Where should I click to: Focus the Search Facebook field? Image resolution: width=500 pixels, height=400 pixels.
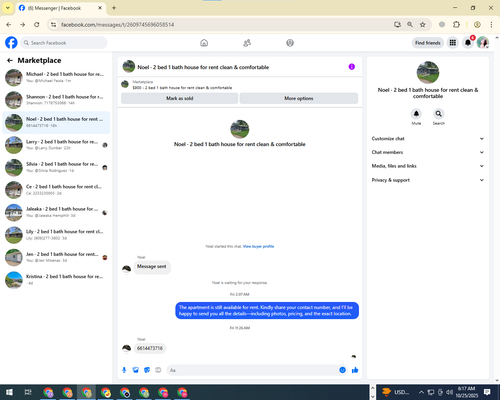pyautogui.click(x=64, y=43)
